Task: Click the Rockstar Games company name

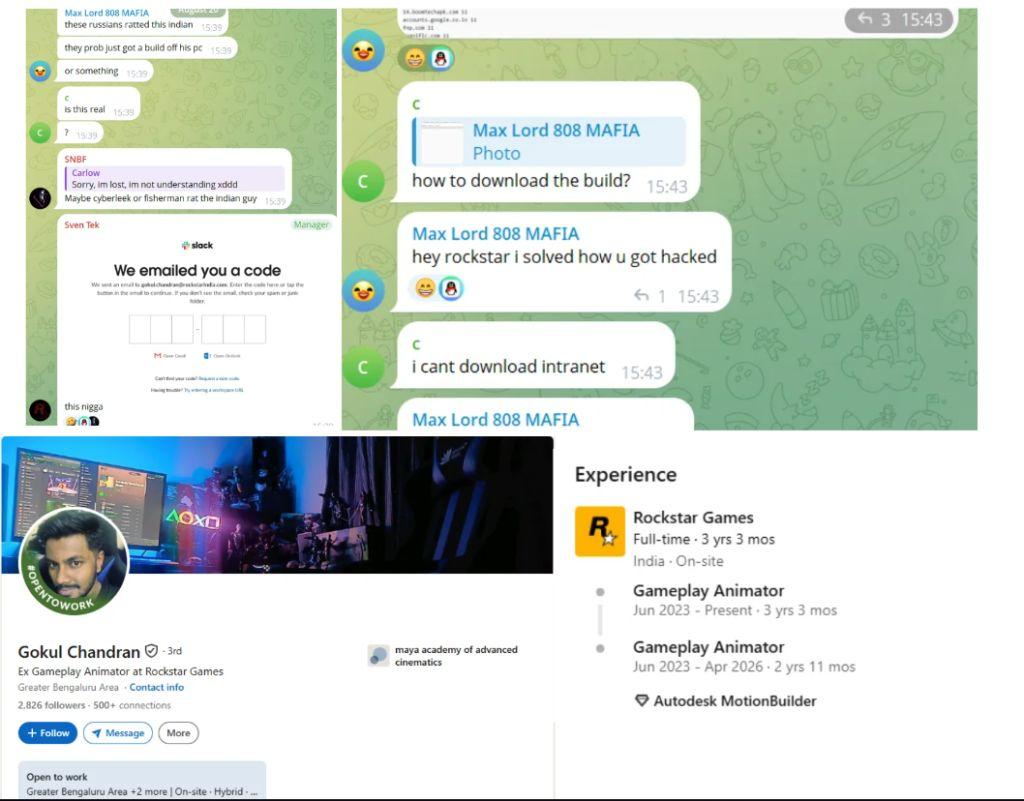Action: pos(693,518)
